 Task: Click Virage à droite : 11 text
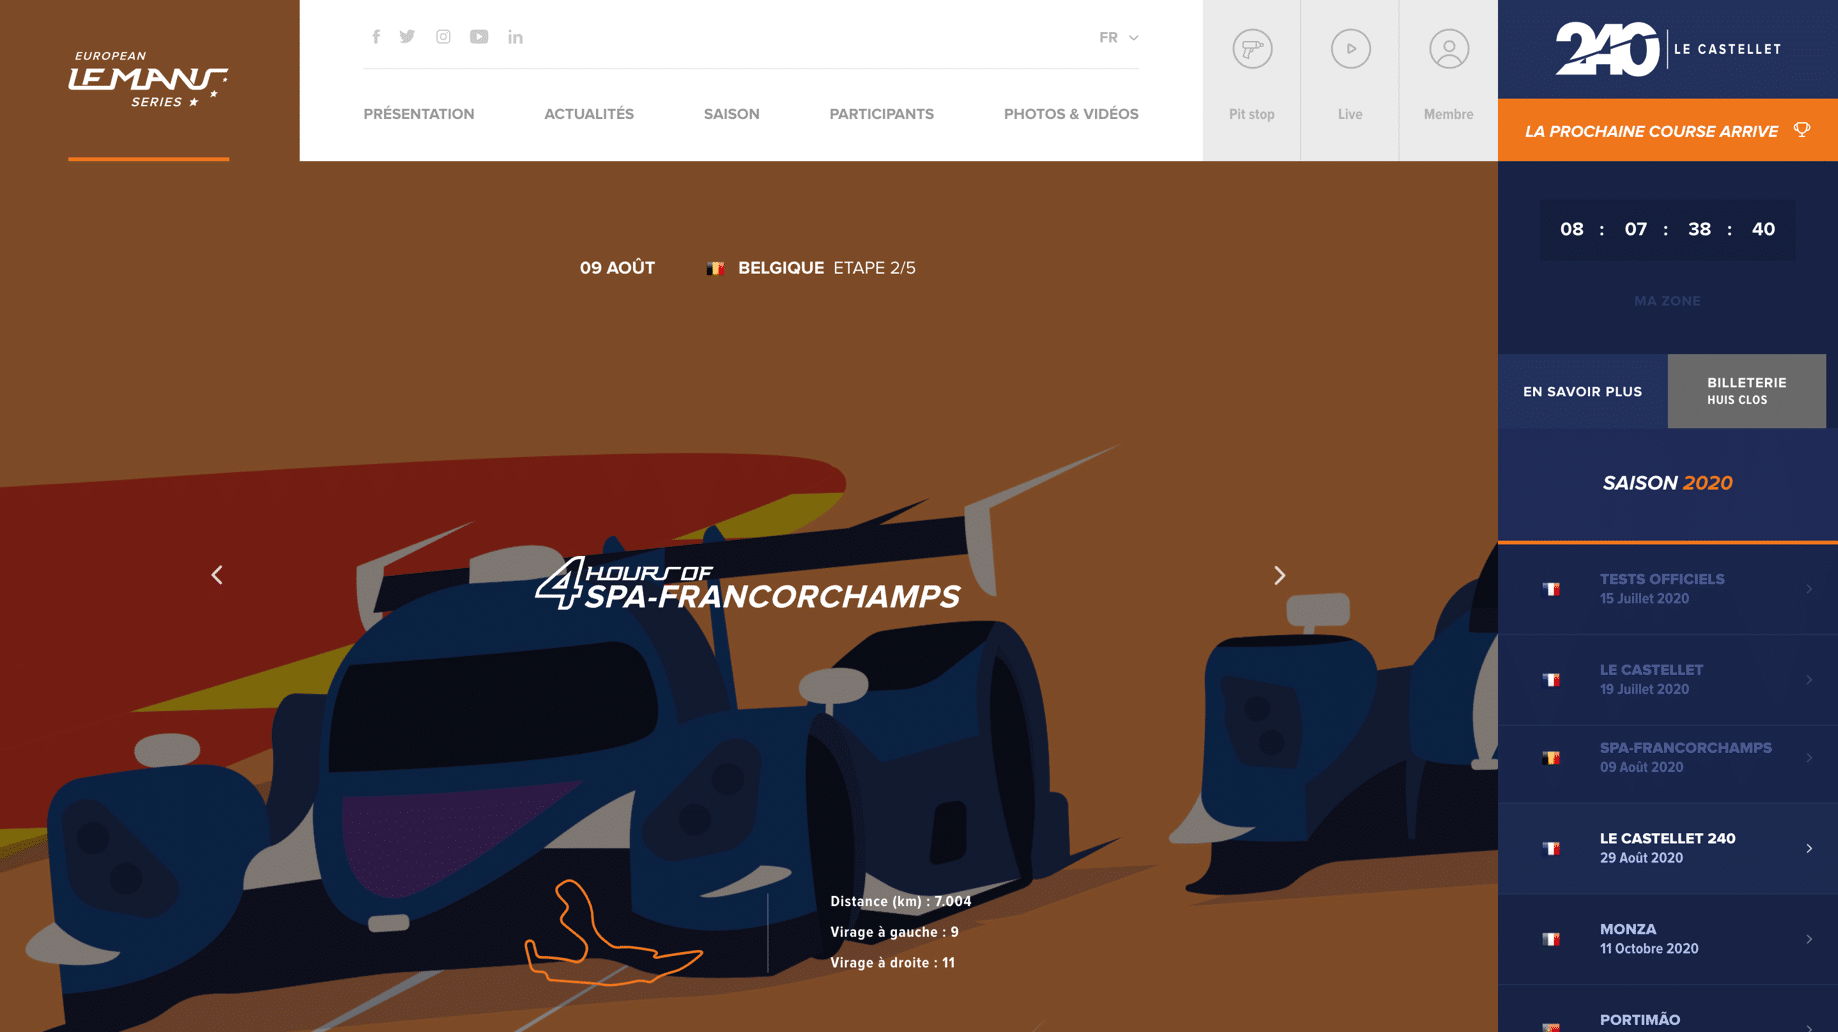(x=892, y=963)
